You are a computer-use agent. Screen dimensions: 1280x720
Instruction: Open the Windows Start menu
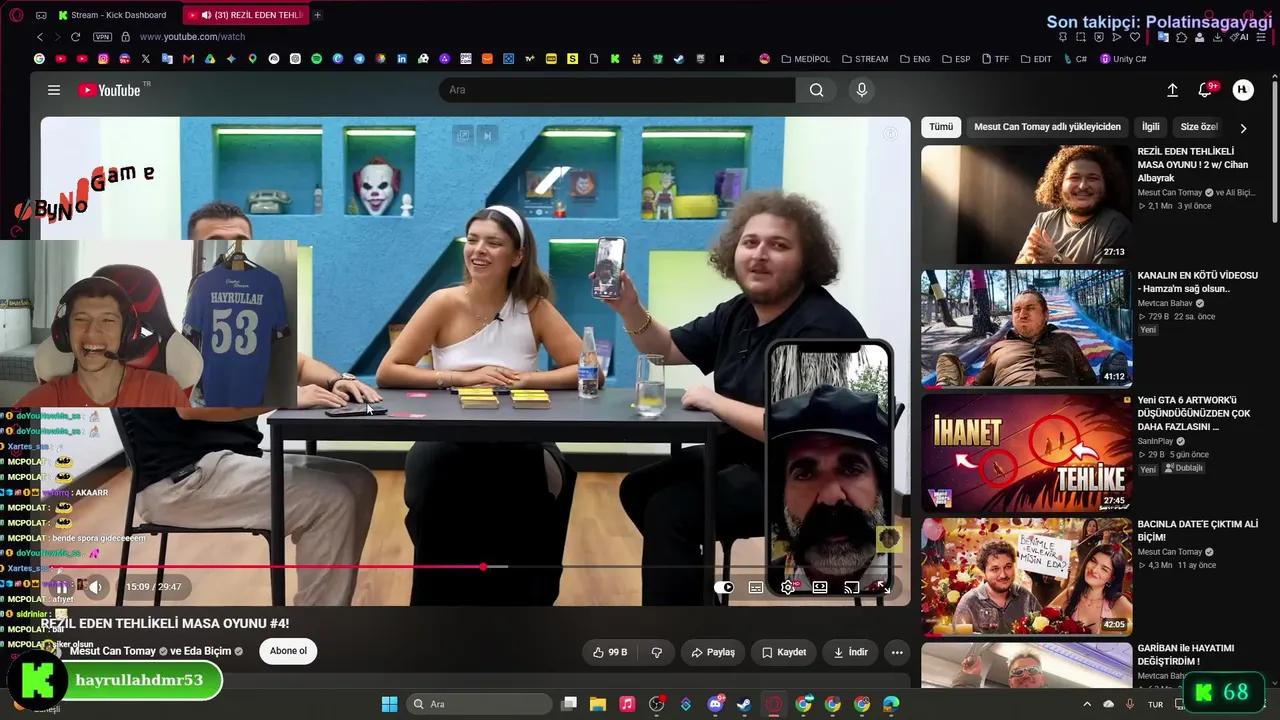[389, 704]
